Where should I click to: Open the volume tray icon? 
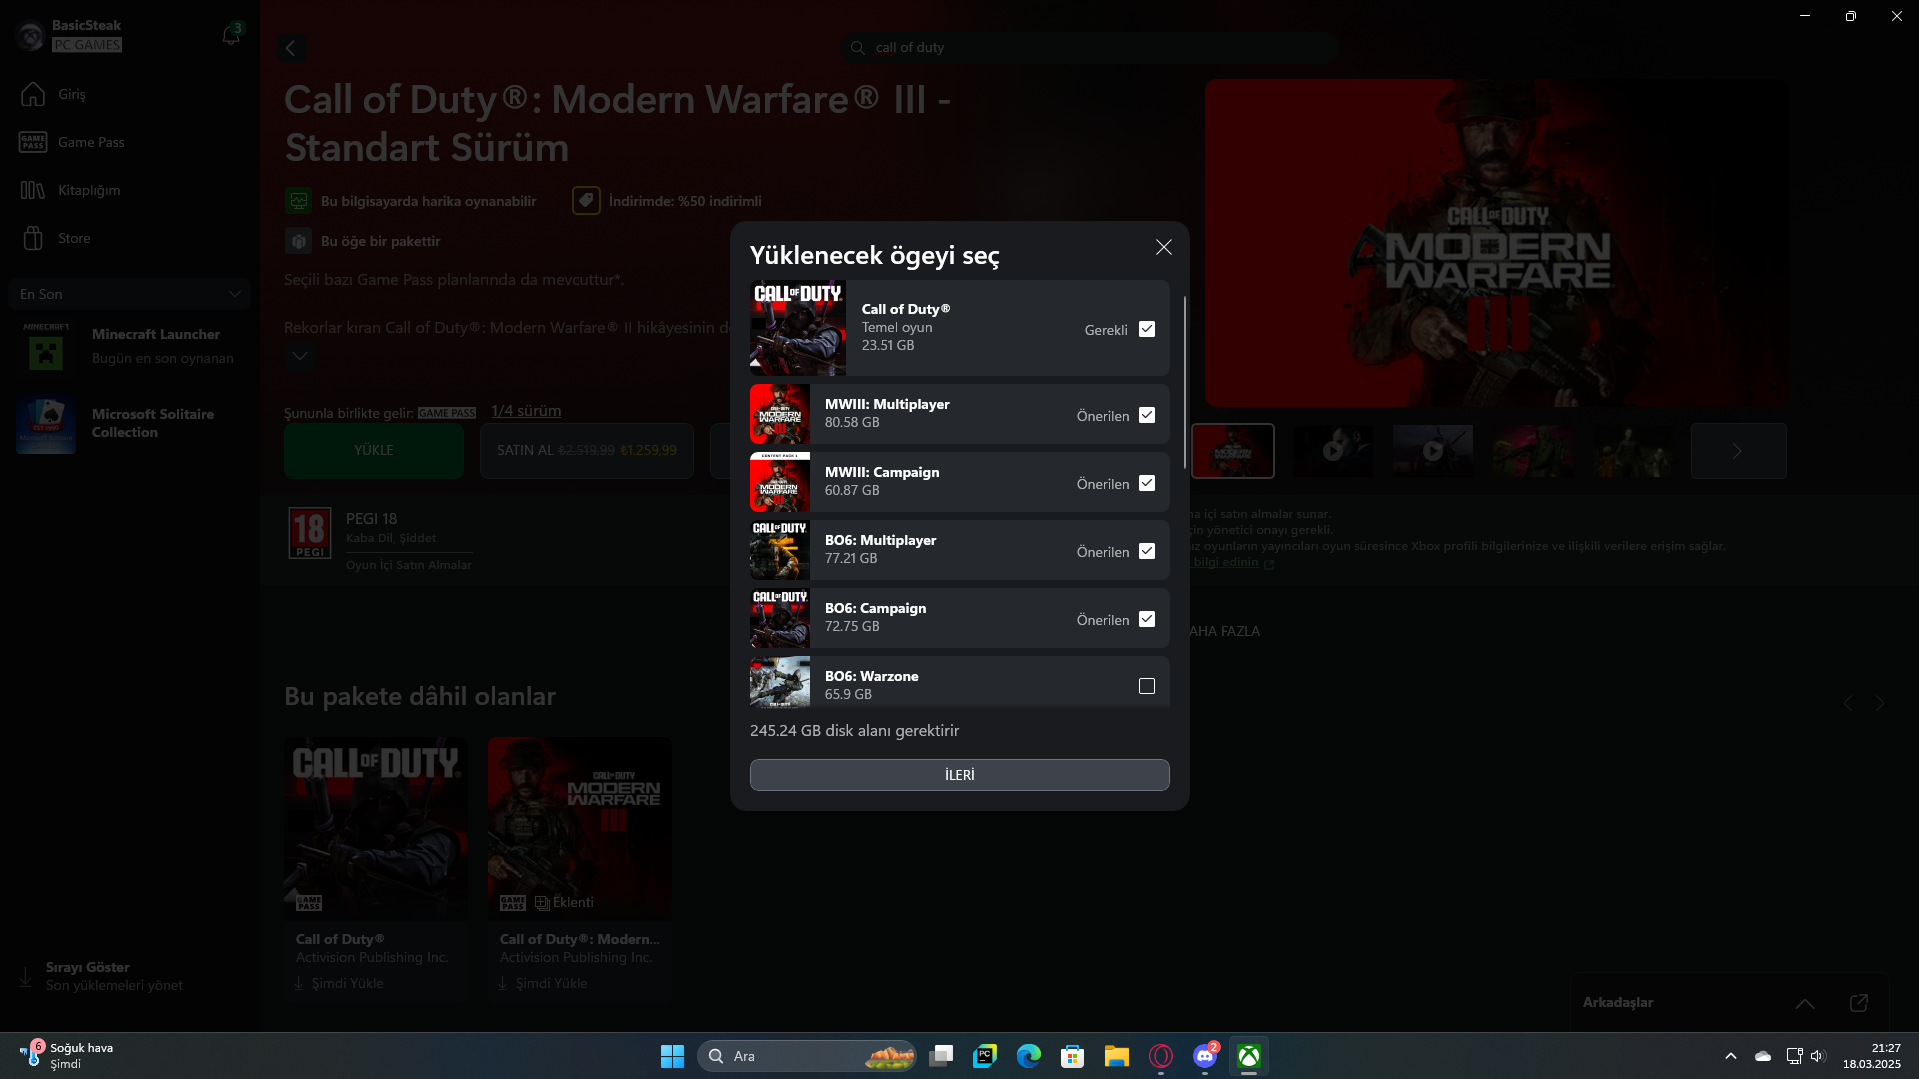(1818, 1056)
